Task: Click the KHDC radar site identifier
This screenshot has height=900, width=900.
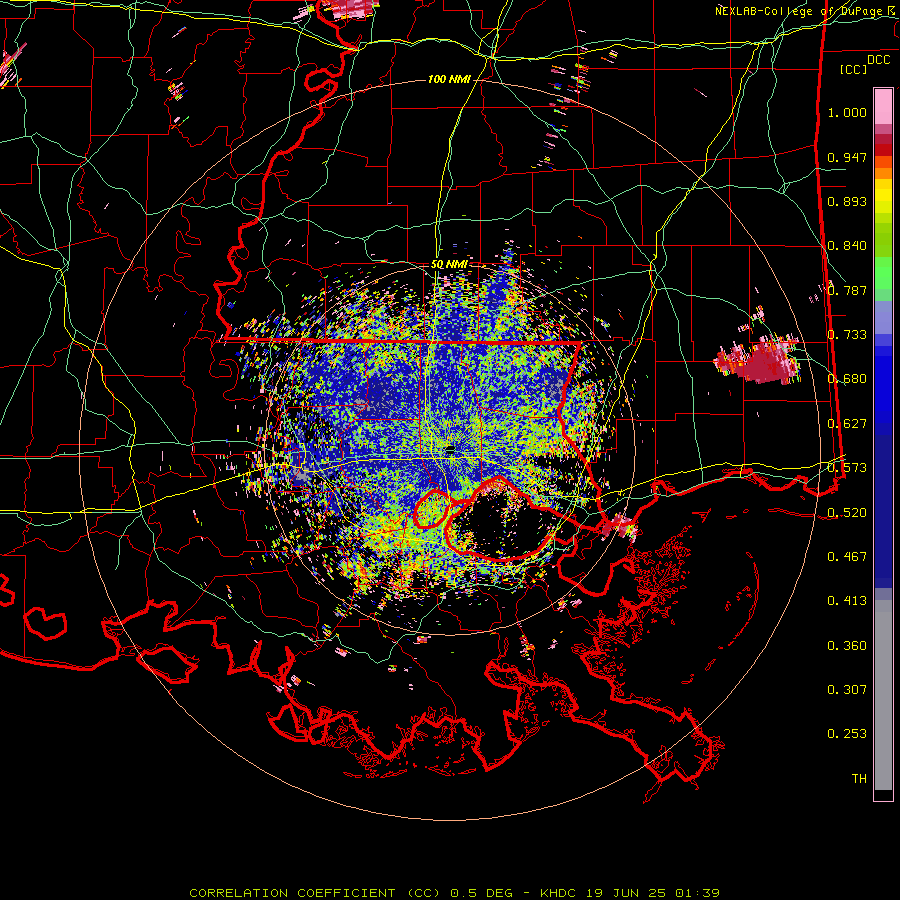Action: point(559,893)
